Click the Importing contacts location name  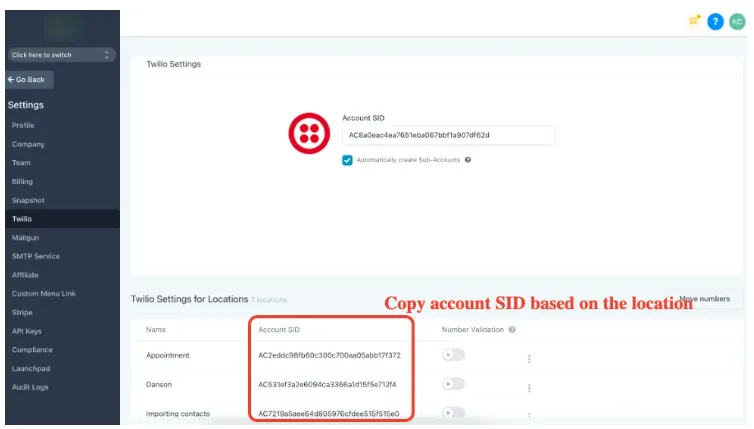click(178, 414)
